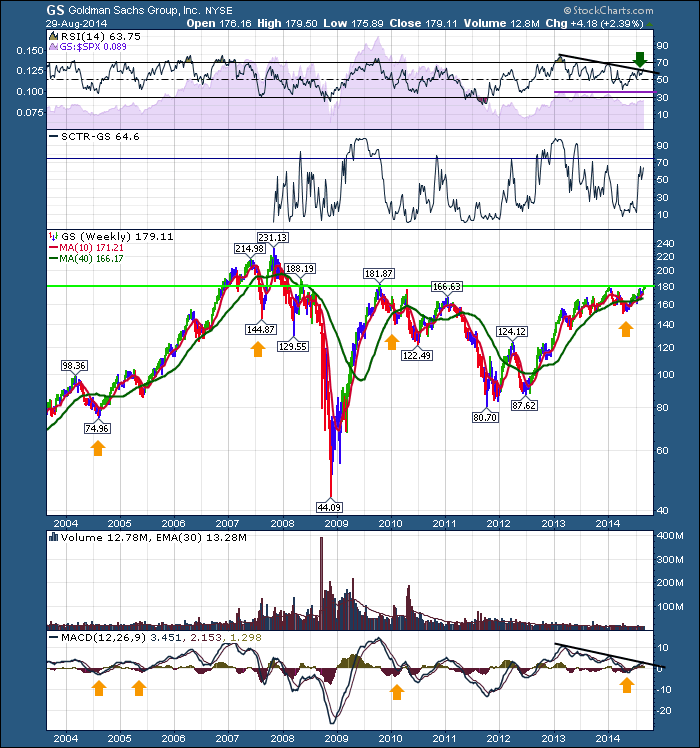Click the 87.62 price label

(524, 405)
